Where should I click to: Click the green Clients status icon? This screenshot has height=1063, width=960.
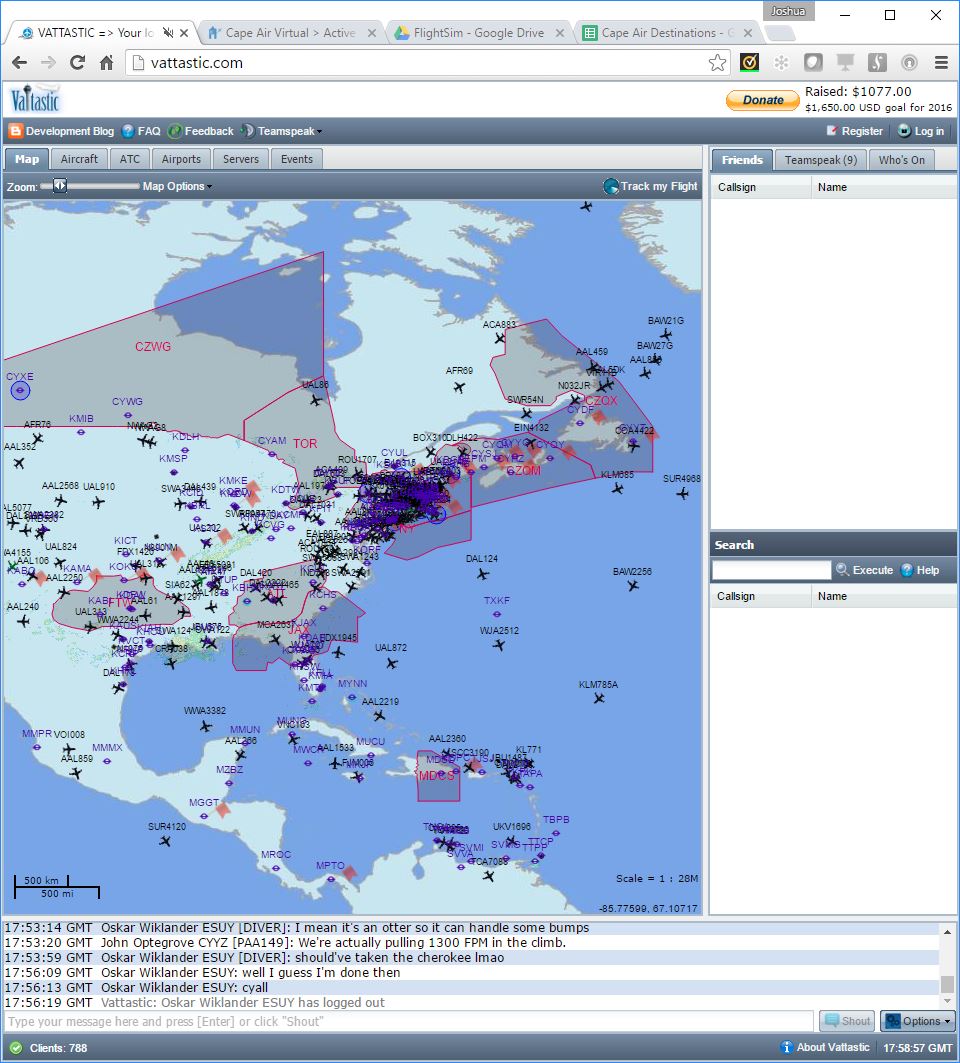pyautogui.click(x=16, y=1048)
